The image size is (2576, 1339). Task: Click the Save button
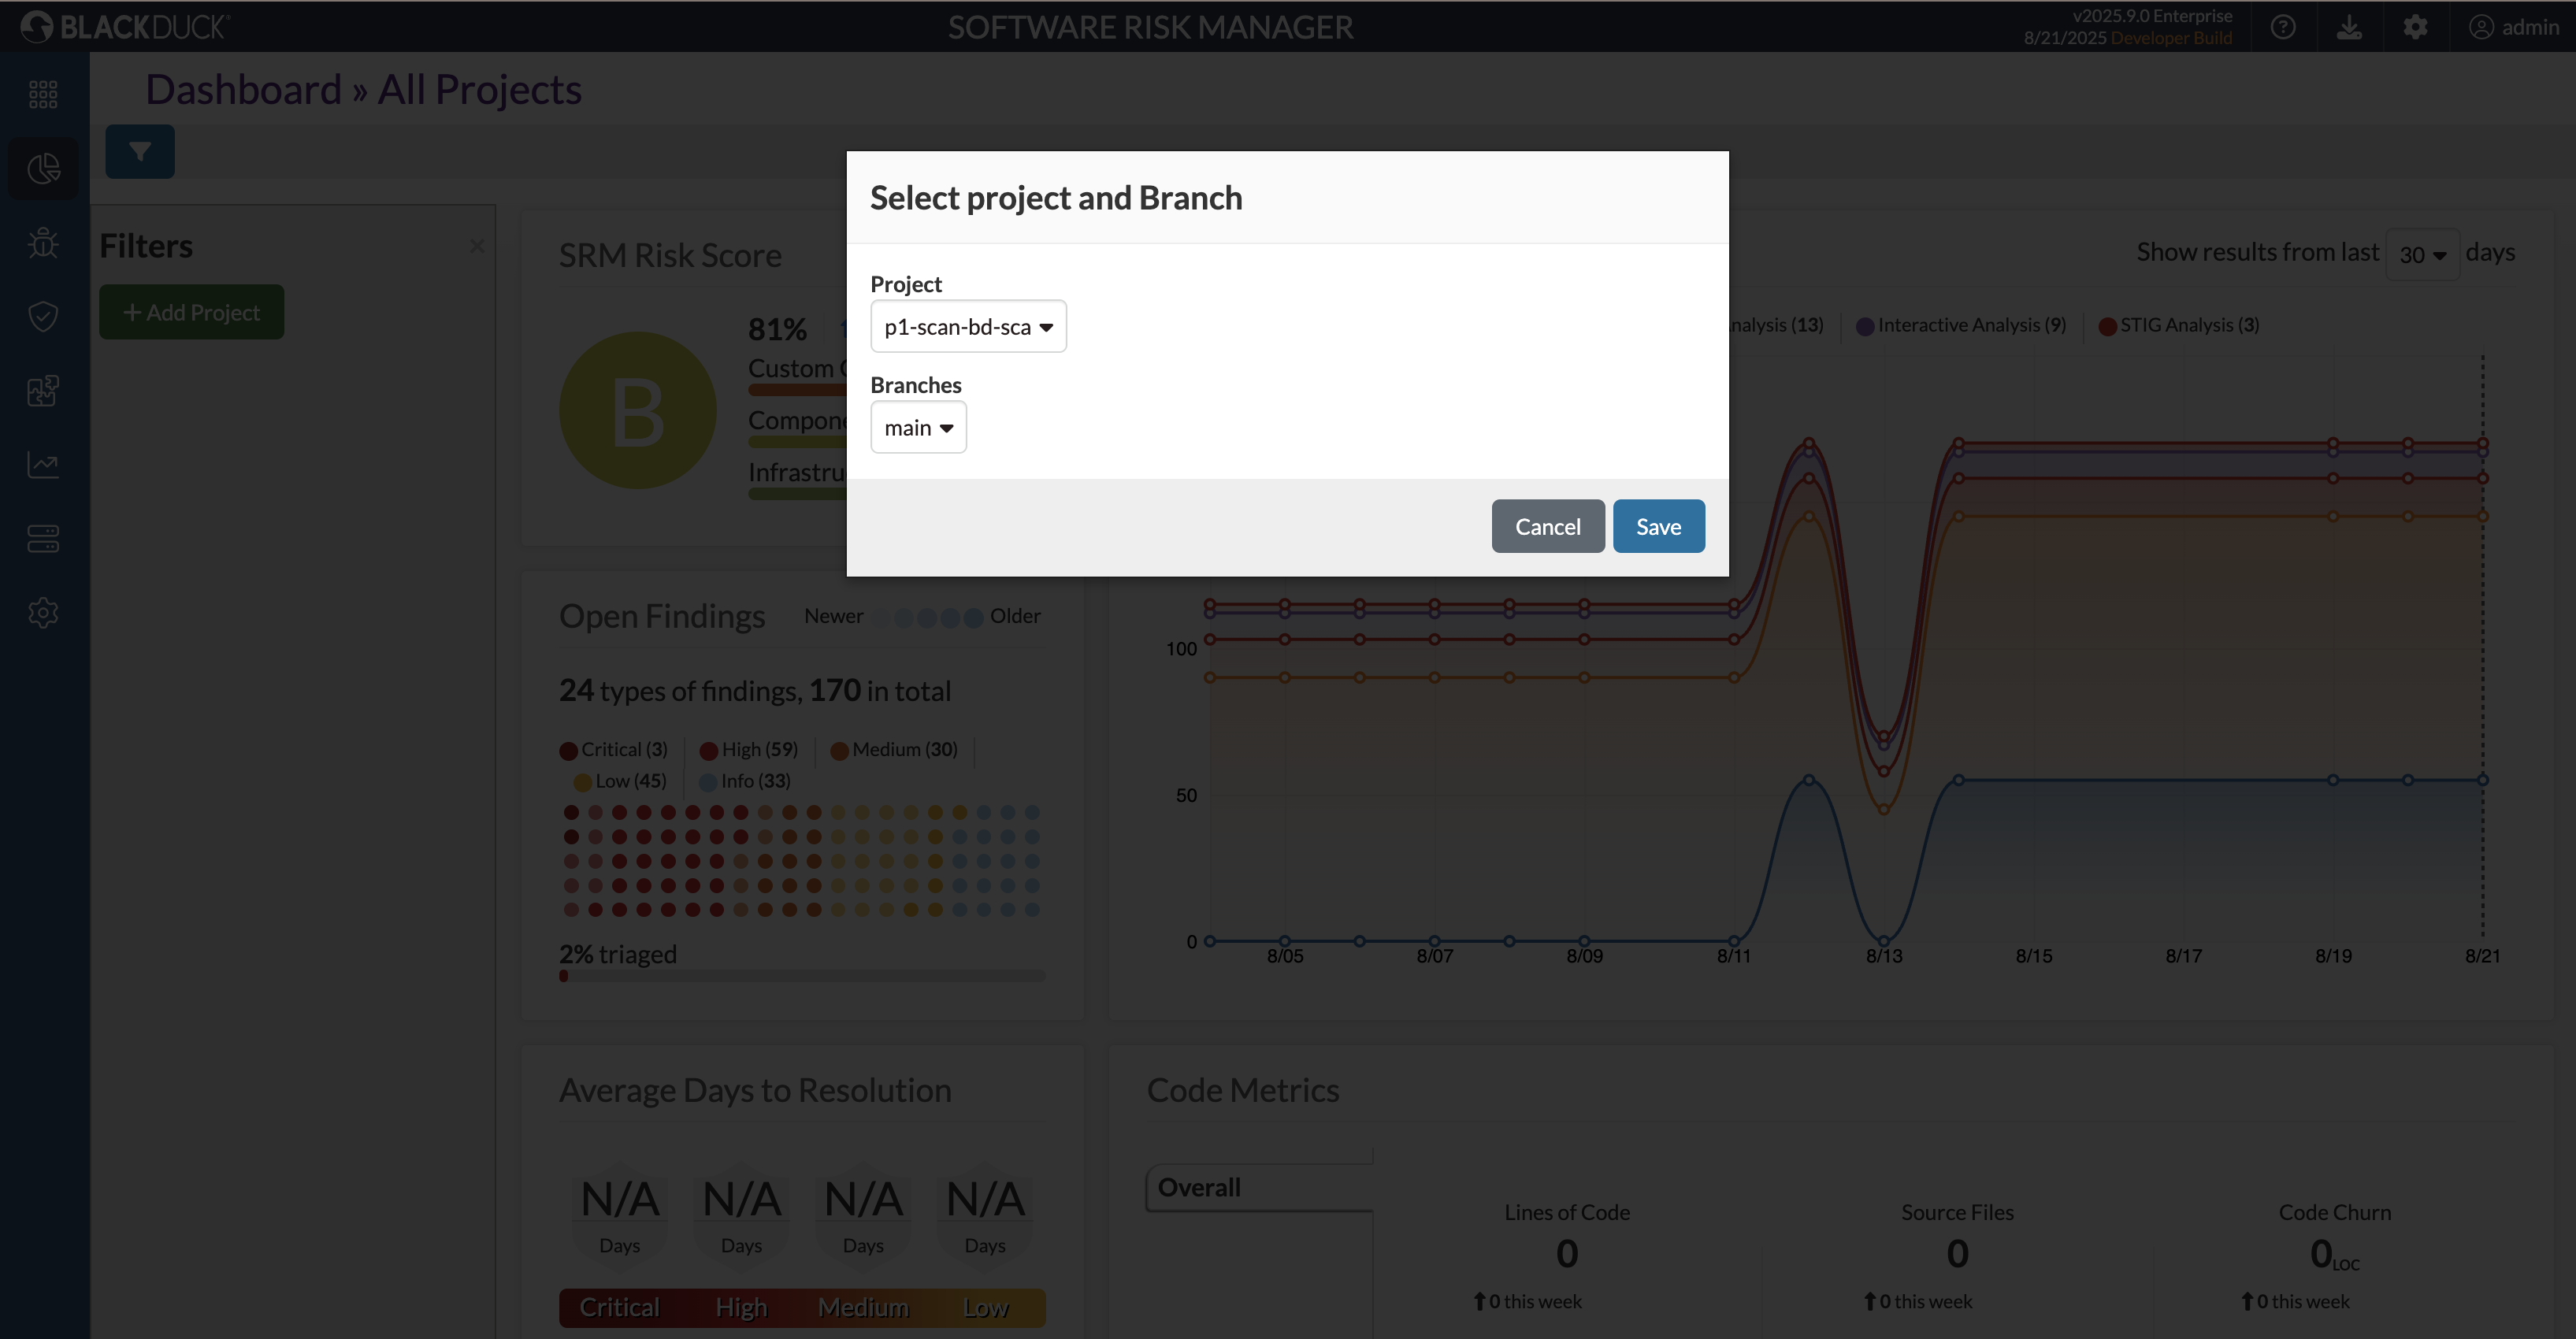(1658, 526)
